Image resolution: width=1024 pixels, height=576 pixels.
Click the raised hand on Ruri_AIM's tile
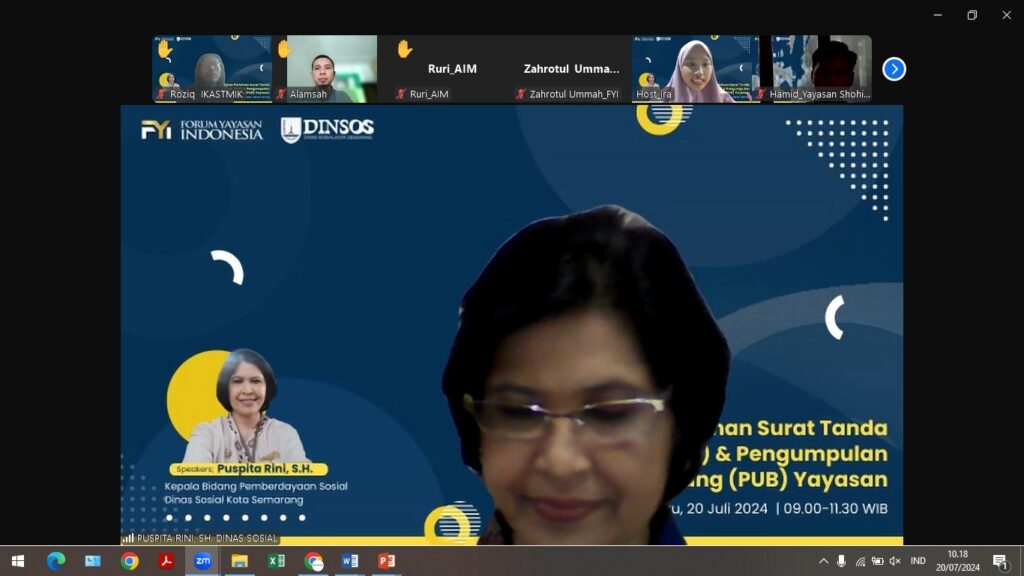(x=404, y=50)
